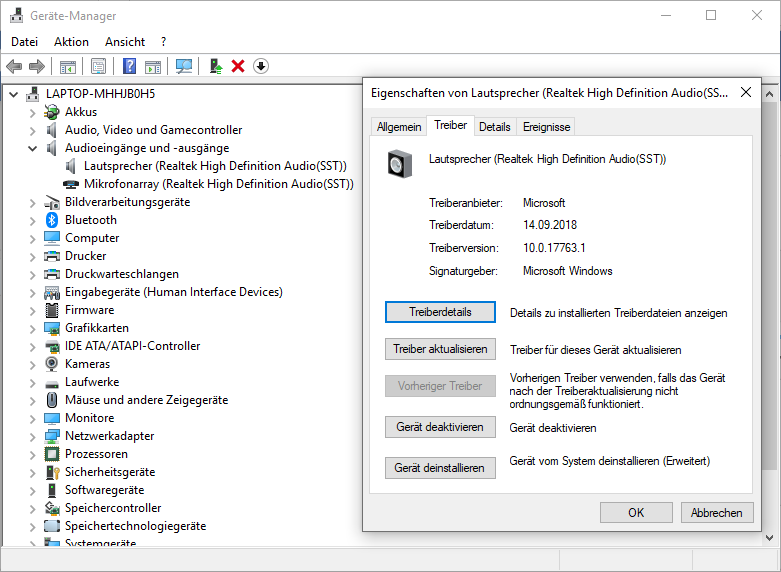Toggle the console tree pane toolbar icon
This screenshot has width=781, height=572.
tap(68, 66)
